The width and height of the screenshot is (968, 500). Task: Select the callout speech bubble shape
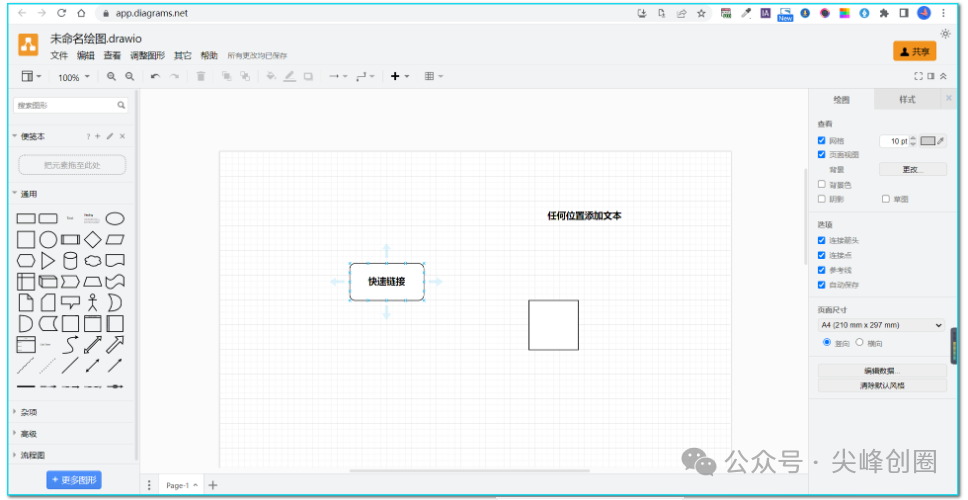coord(70,302)
